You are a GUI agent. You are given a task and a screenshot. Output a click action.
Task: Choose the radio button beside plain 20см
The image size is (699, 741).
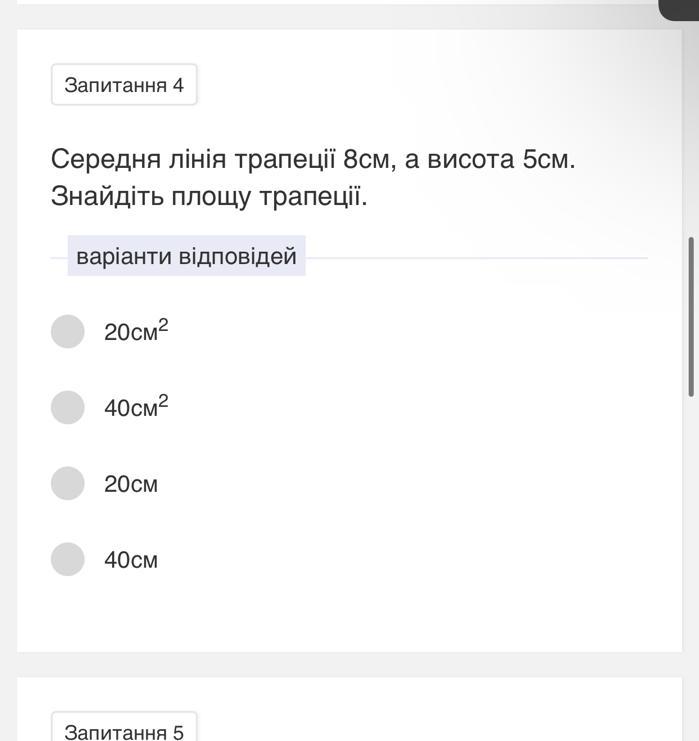tap(68, 483)
